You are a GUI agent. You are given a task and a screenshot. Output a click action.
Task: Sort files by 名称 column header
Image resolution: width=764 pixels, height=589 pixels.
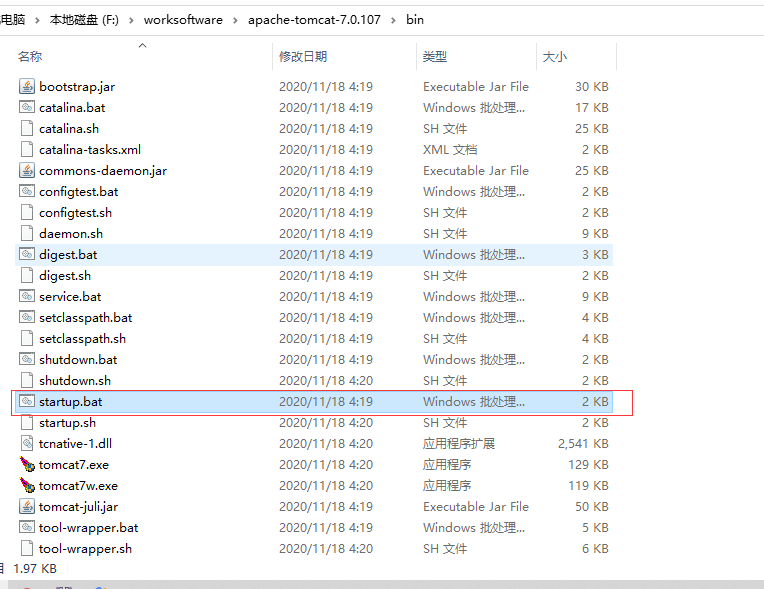coord(30,57)
